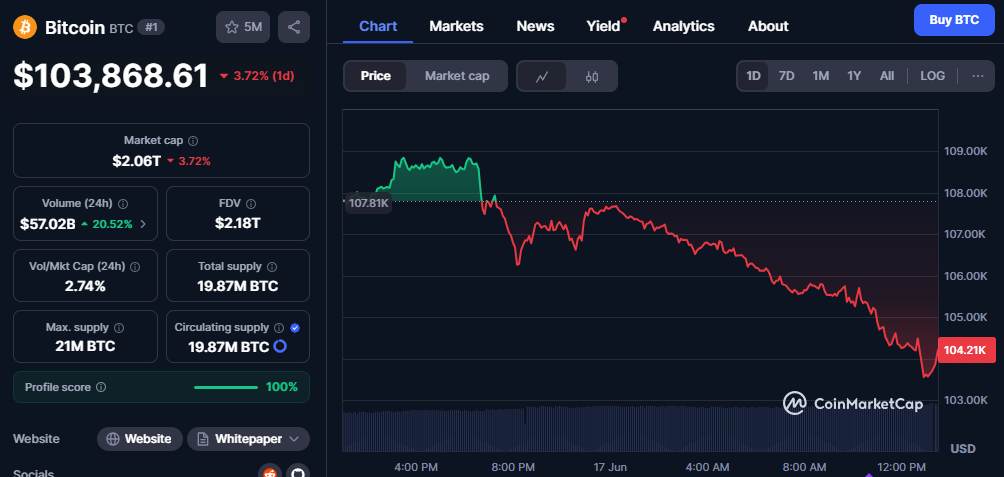
Task: Open the Yield tab
Action: 603,26
